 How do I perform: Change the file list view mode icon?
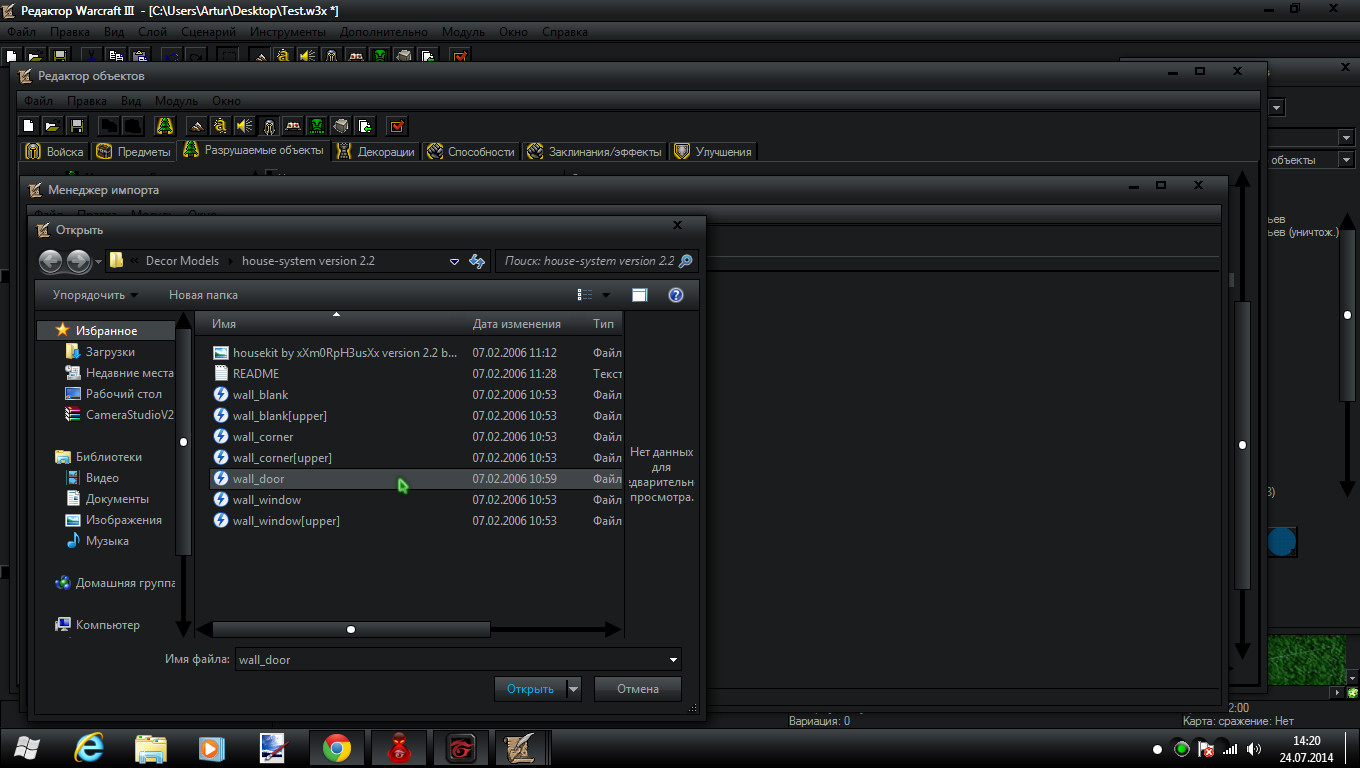(x=585, y=295)
